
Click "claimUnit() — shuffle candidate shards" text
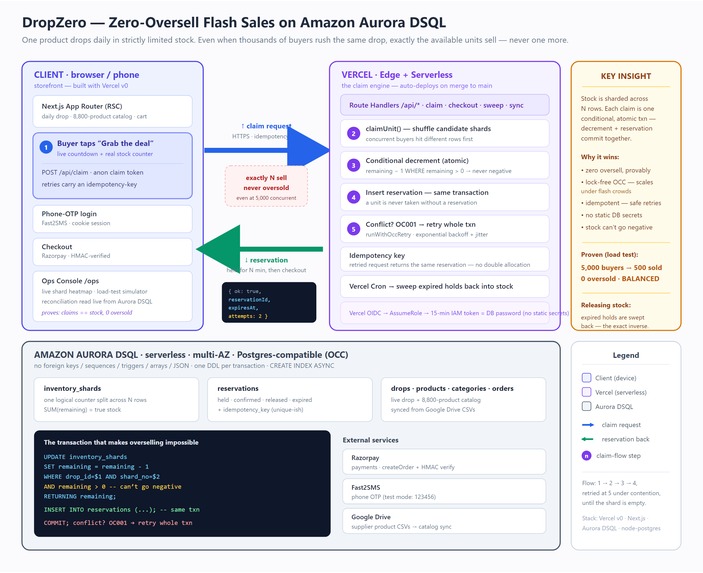428,129
